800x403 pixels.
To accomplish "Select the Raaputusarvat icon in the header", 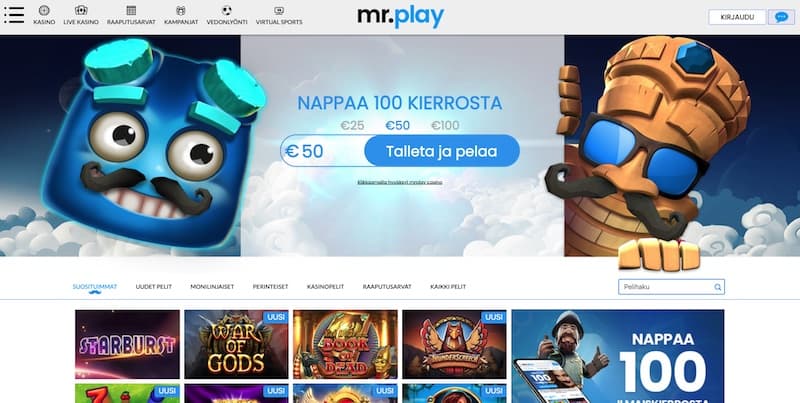I will (x=131, y=10).
